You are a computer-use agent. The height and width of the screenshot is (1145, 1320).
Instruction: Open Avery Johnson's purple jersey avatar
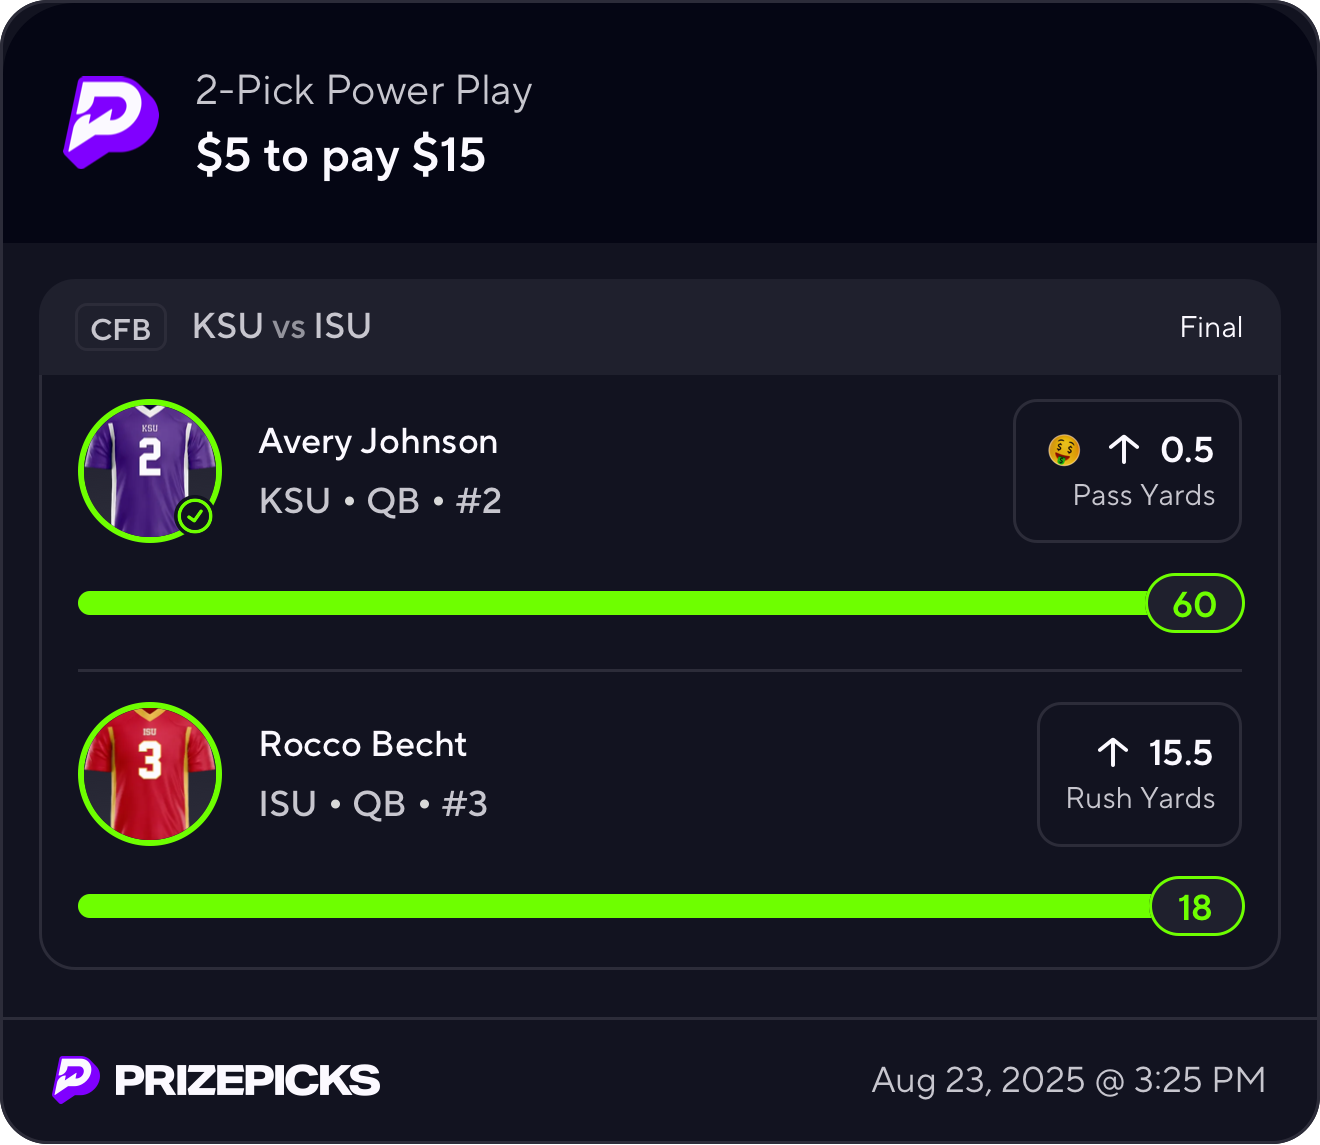coord(149,470)
